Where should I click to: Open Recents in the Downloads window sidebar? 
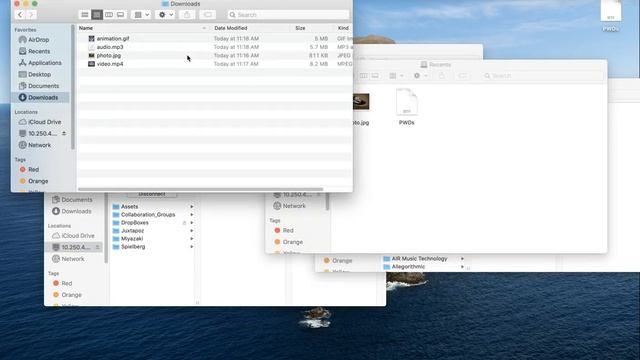[x=39, y=51]
